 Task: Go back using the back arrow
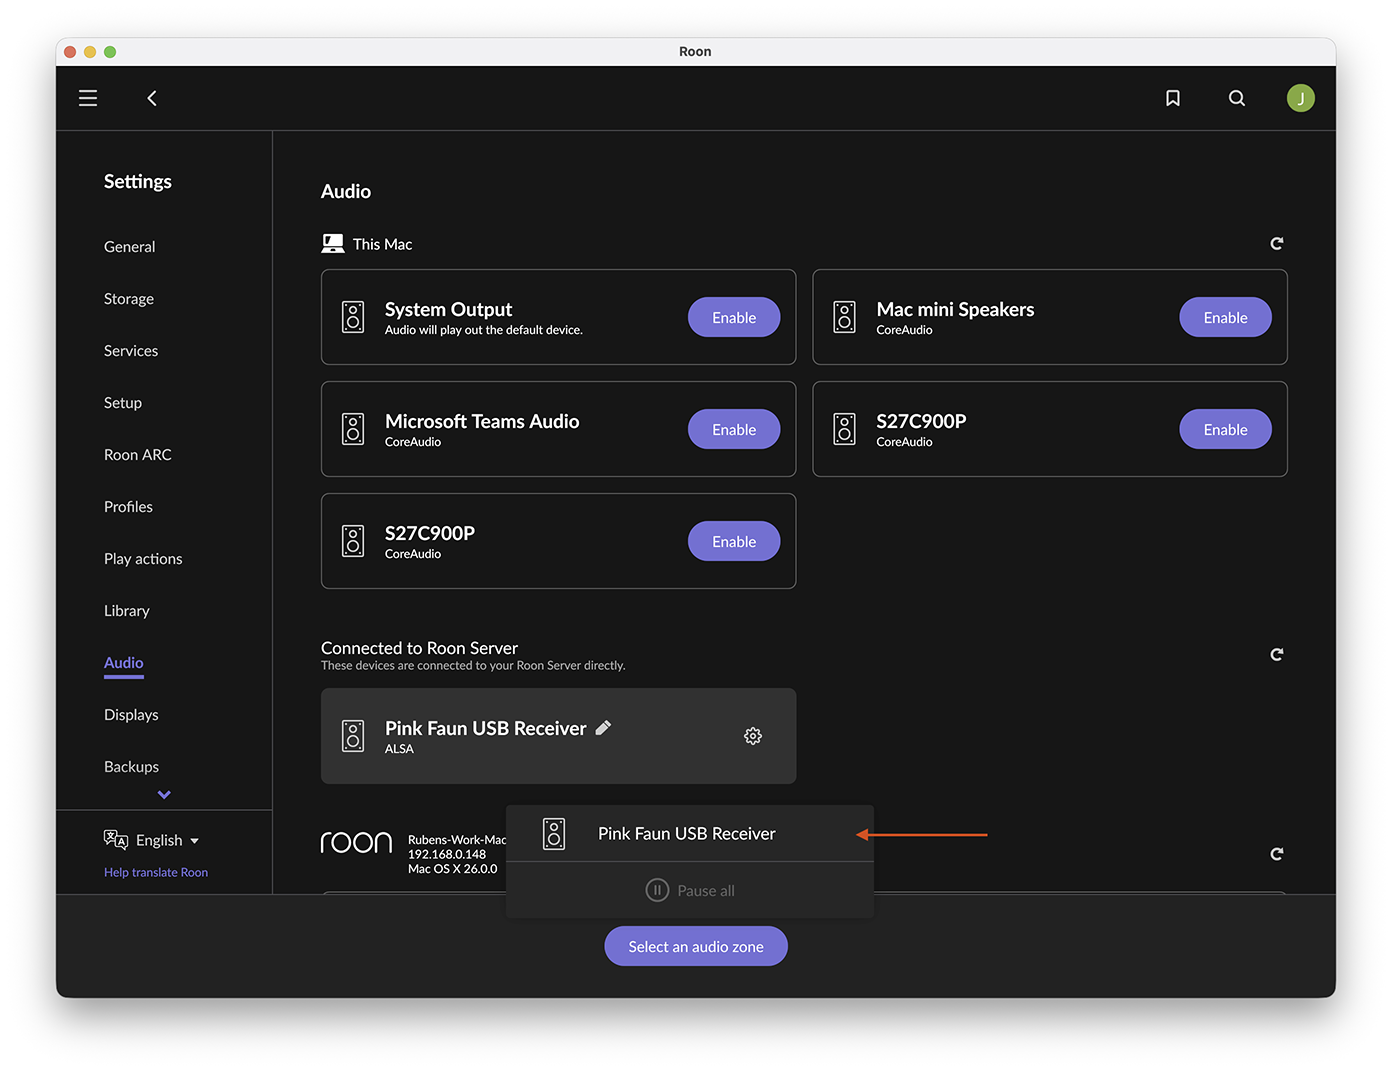click(x=152, y=98)
